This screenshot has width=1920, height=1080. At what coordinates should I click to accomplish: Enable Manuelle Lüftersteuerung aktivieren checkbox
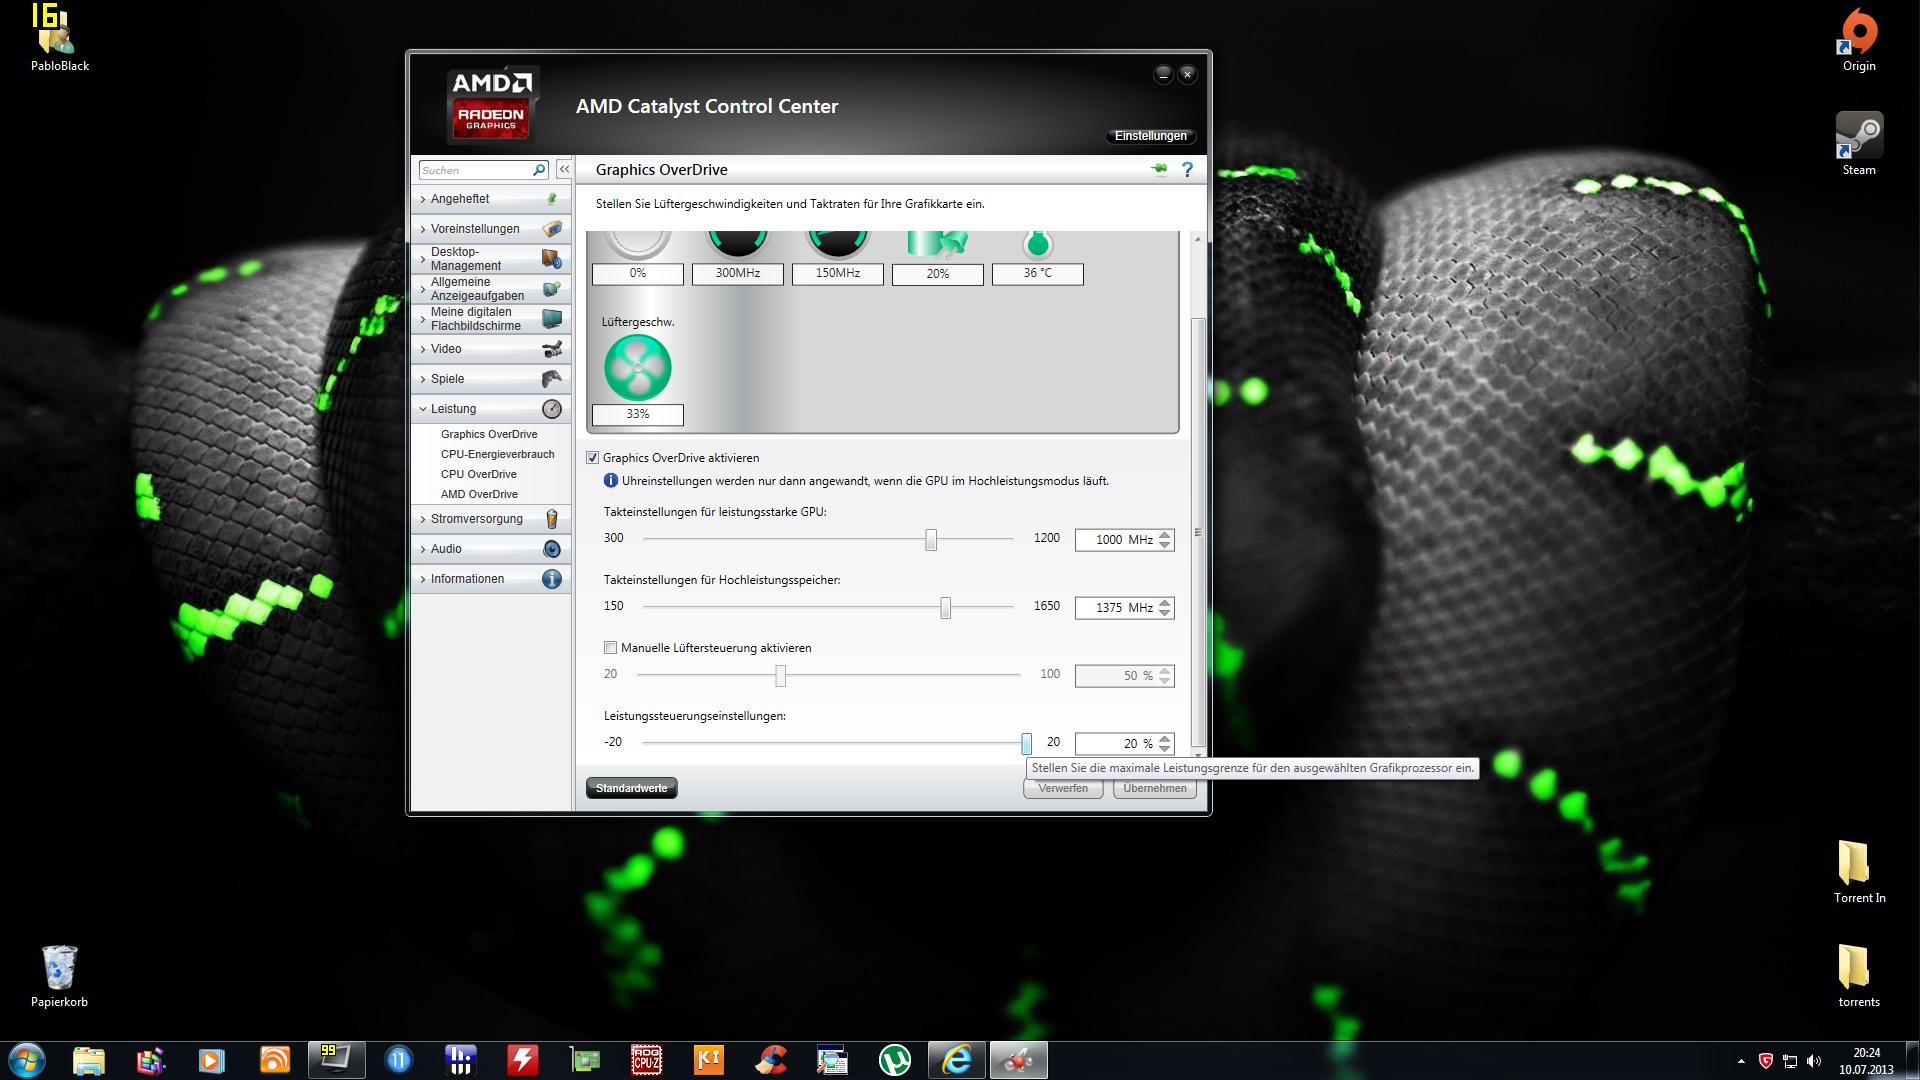(611, 648)
